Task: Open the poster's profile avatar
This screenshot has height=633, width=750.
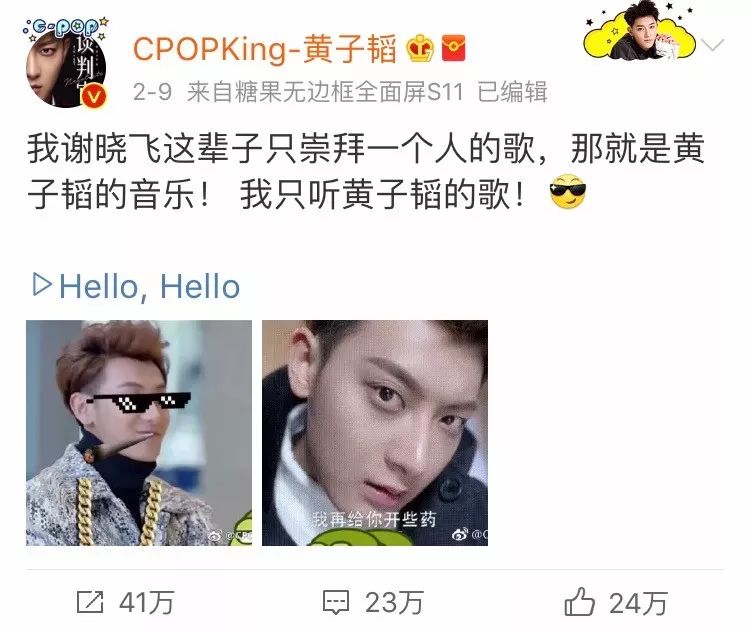Action: point(66,63)
